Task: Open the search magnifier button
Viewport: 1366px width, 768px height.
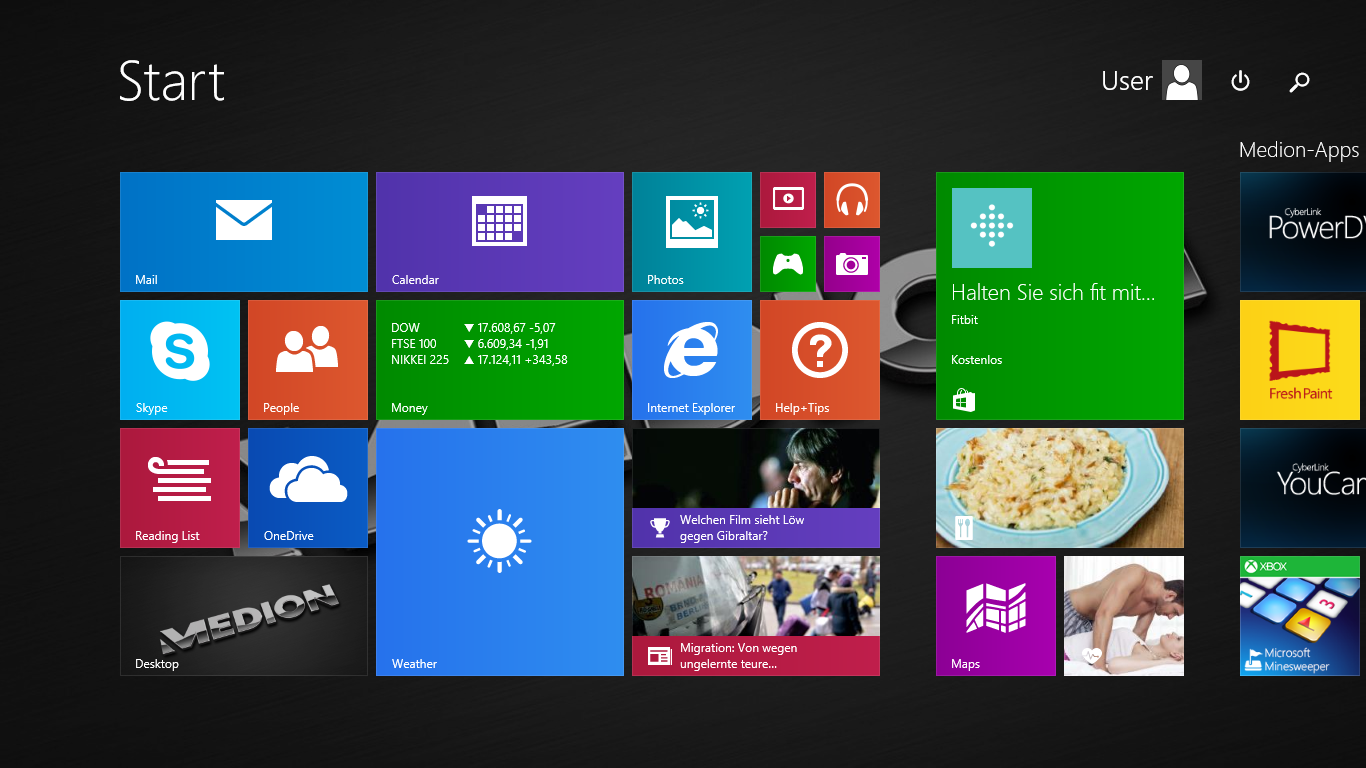Action: [1299, 82]
